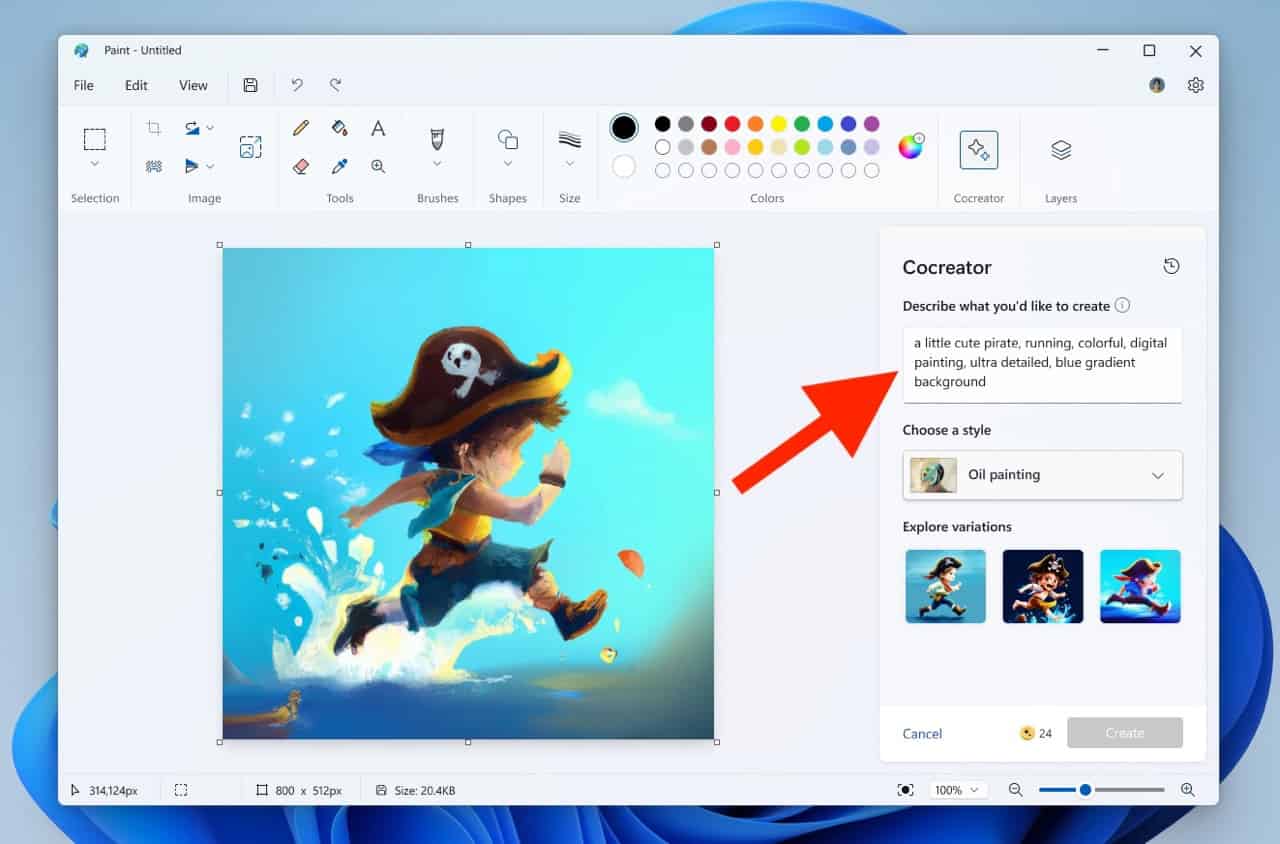Viewport: 1280px width, 844px height.
Task: Open the Cocreator history
Action: pos(1171,266)
